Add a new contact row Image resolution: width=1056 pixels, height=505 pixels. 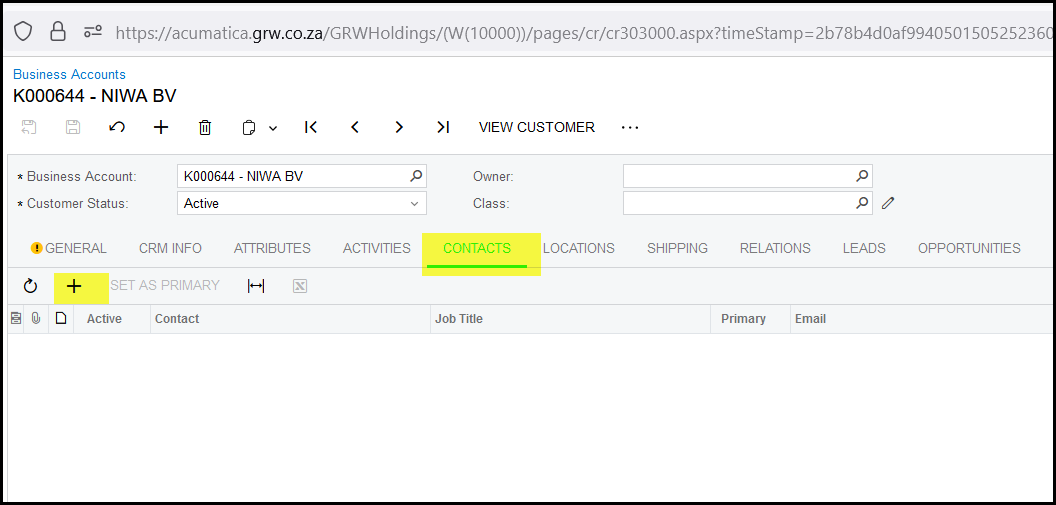(x=74, y=286)
